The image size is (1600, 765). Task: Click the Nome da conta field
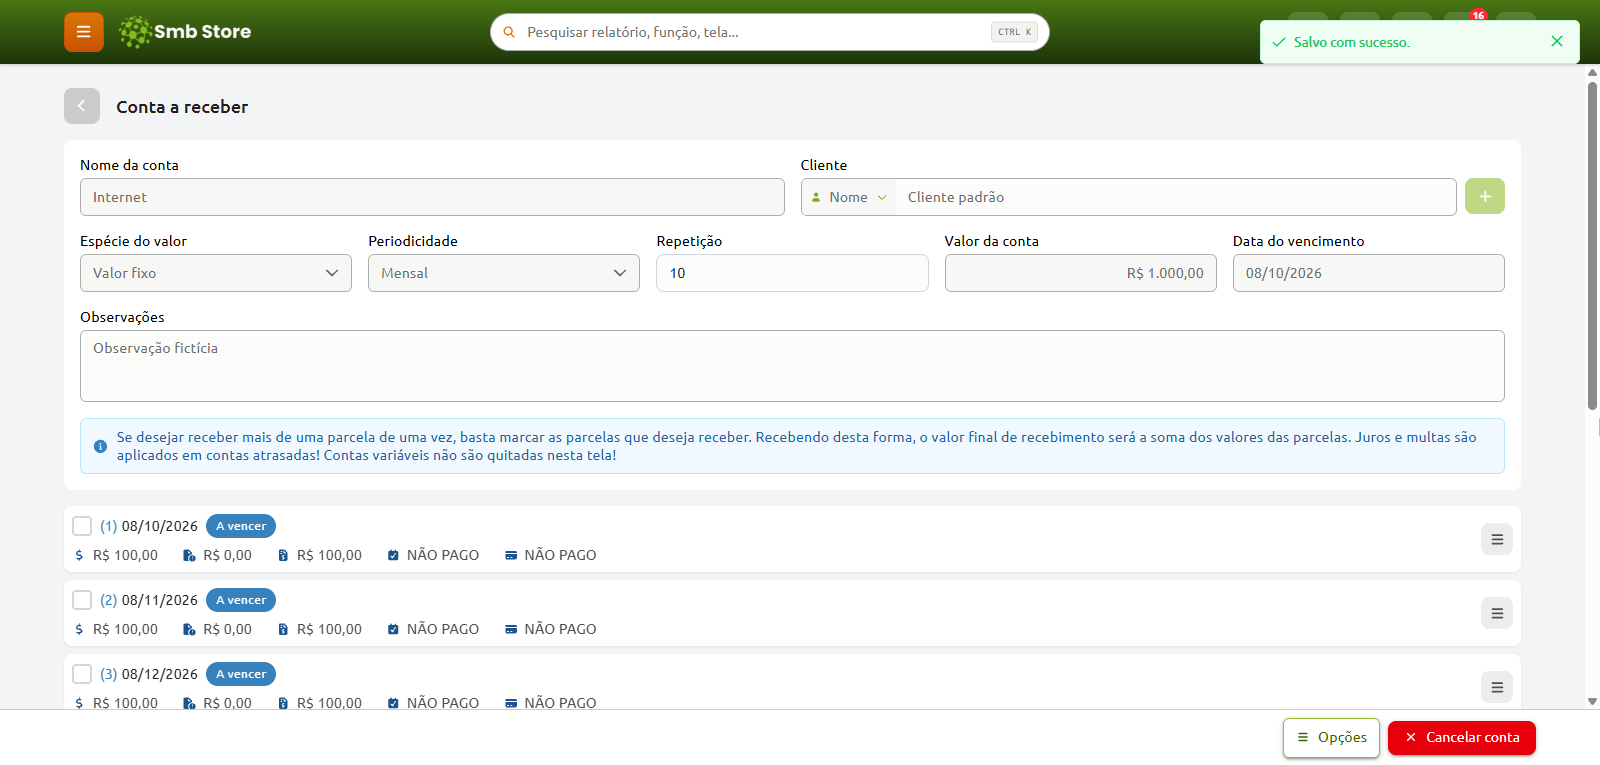tap(432, 197)
